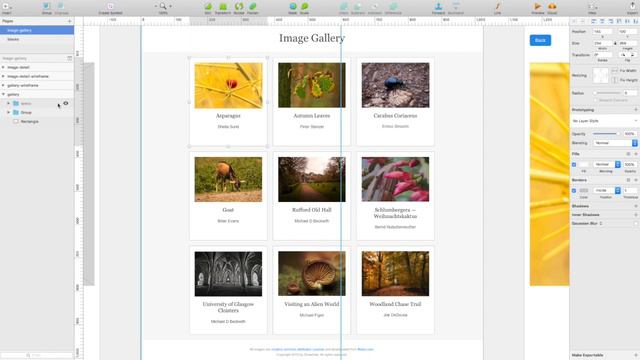Open the fill blending Normal dropdown

[x=607, y=164]
